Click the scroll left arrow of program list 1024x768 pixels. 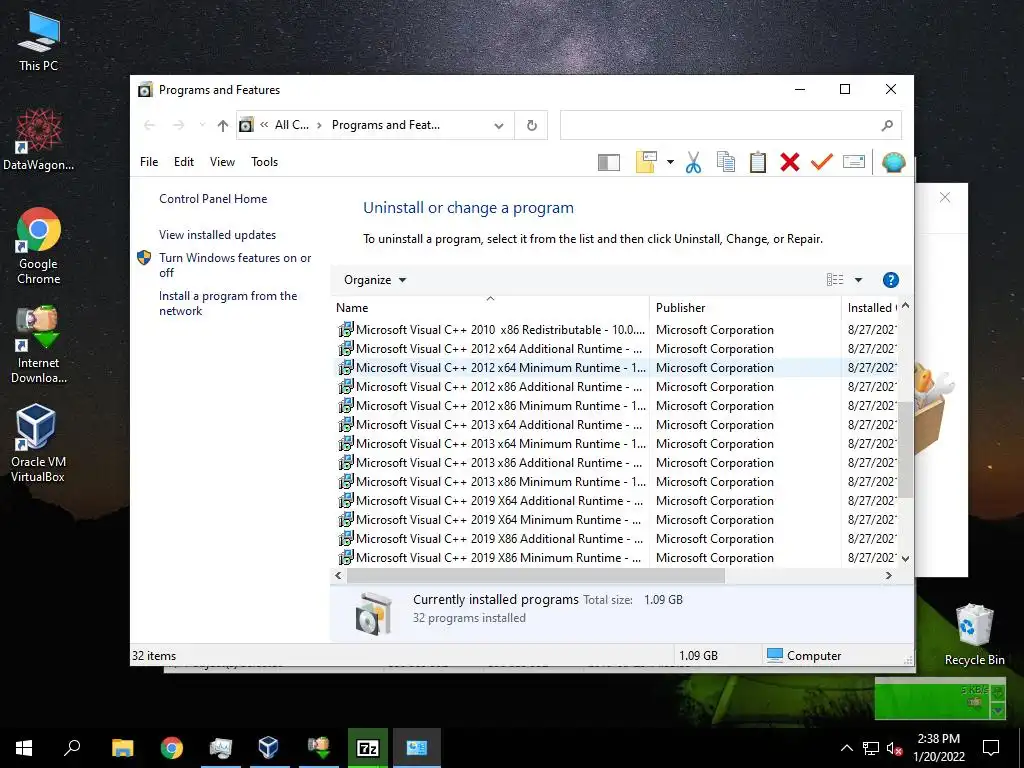click(x=338, y=576)
